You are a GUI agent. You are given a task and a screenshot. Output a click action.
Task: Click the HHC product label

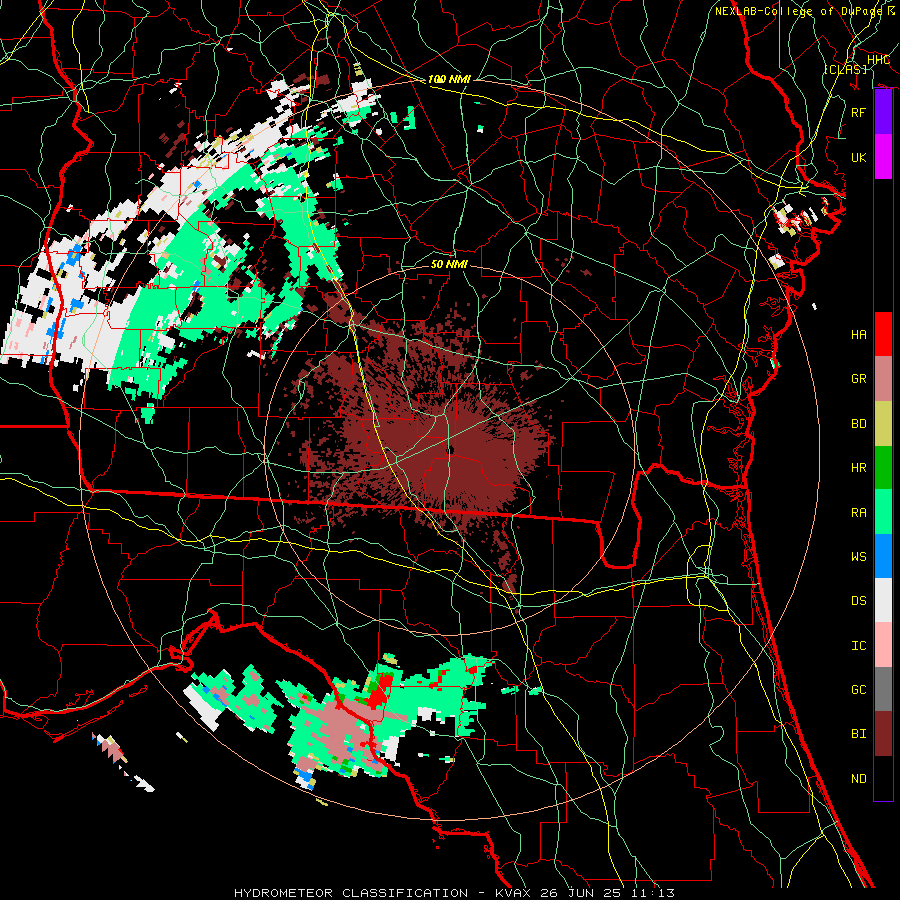tap(878, 60)
